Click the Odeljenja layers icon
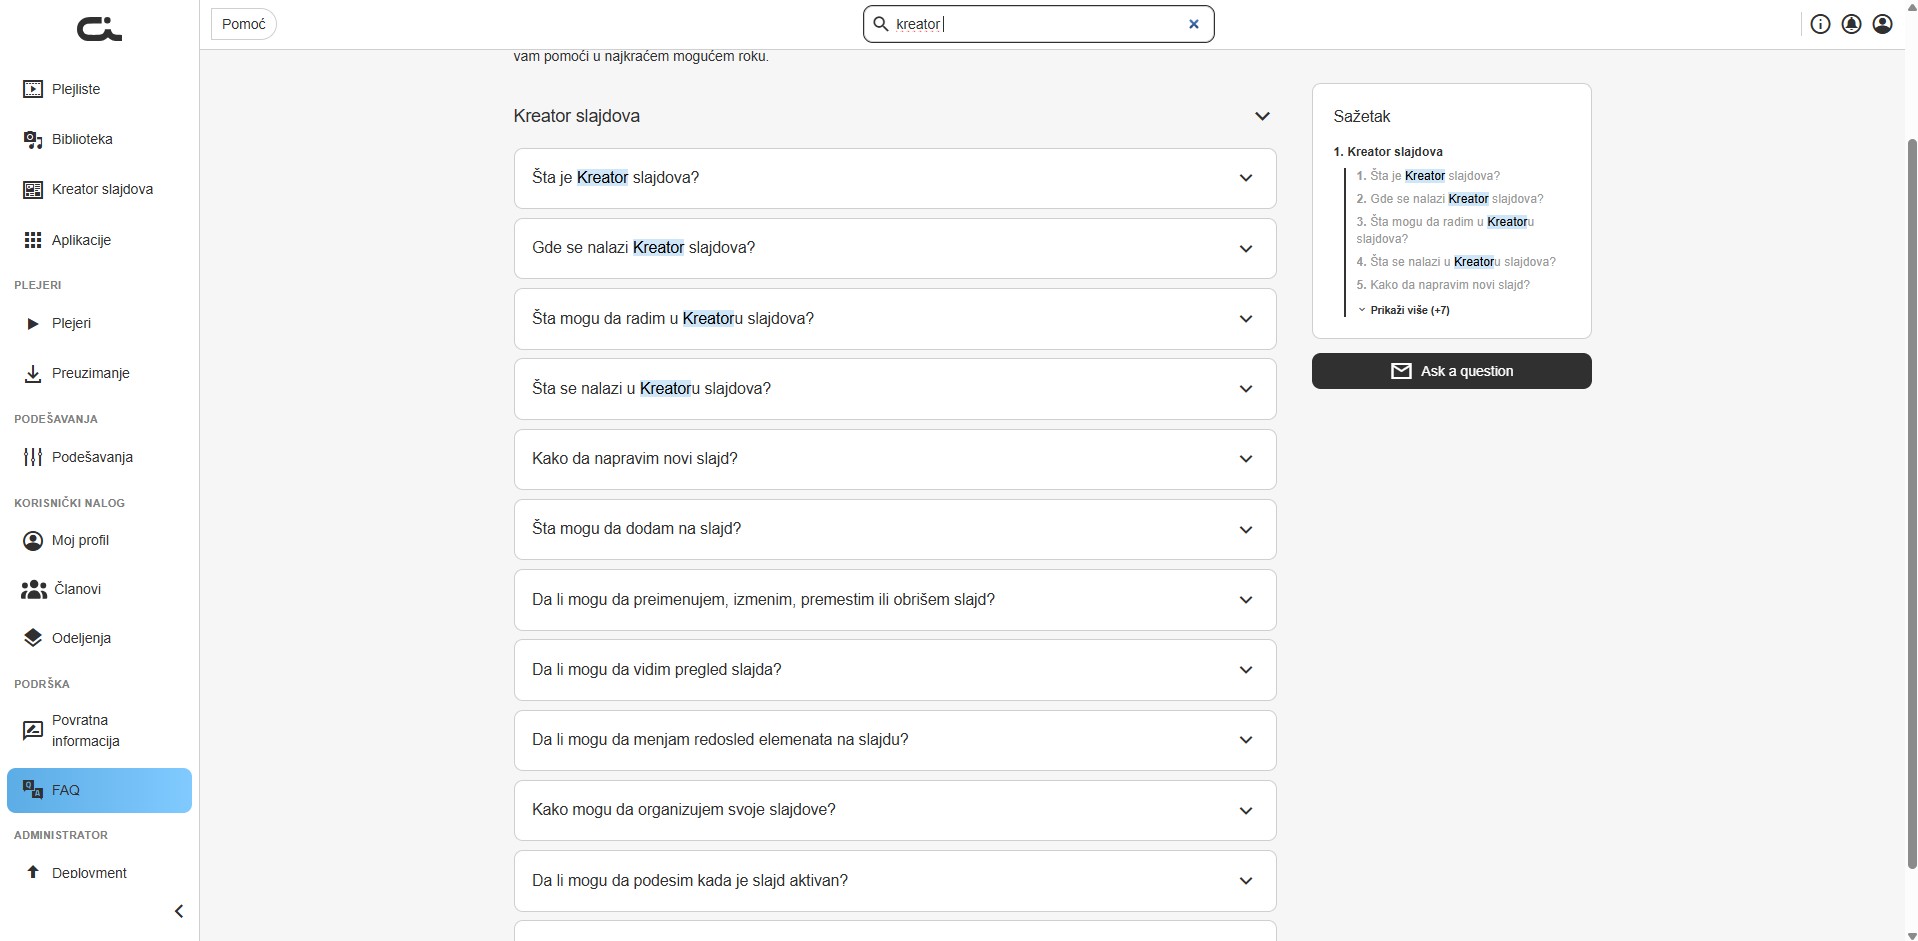The image size is (1918, 941). pos(33,638)
